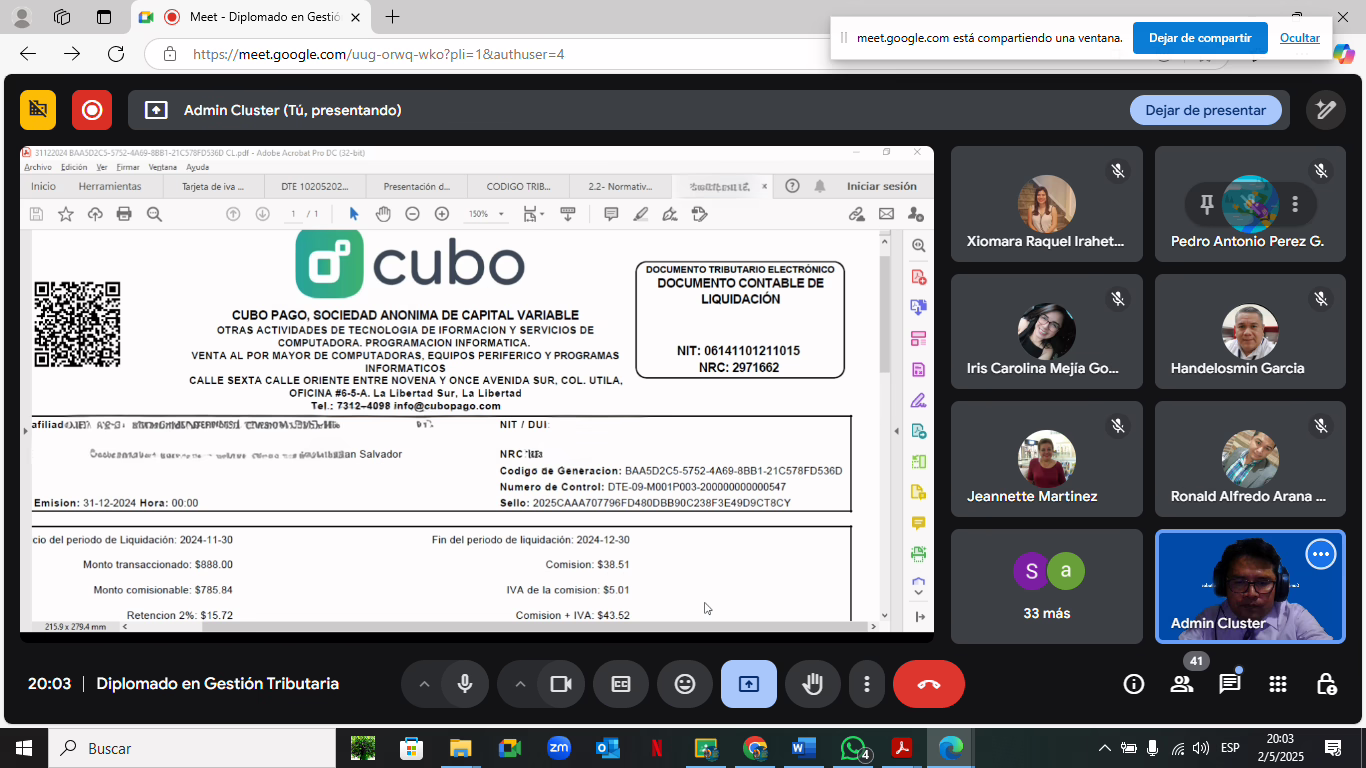Open more options three-dot menu
Viewport: 1366px width, 768px height.
coord(866,684)
